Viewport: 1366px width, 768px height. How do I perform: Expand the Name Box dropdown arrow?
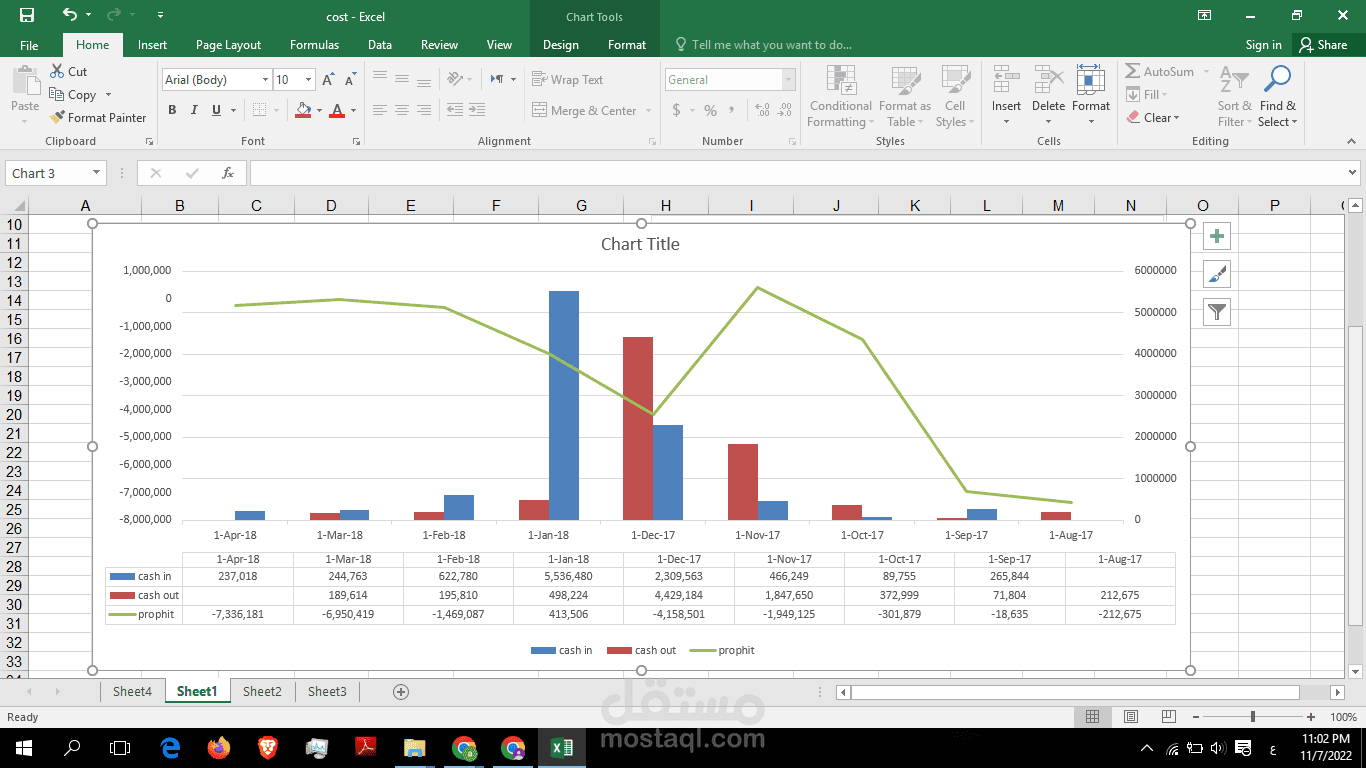[96, 173]
